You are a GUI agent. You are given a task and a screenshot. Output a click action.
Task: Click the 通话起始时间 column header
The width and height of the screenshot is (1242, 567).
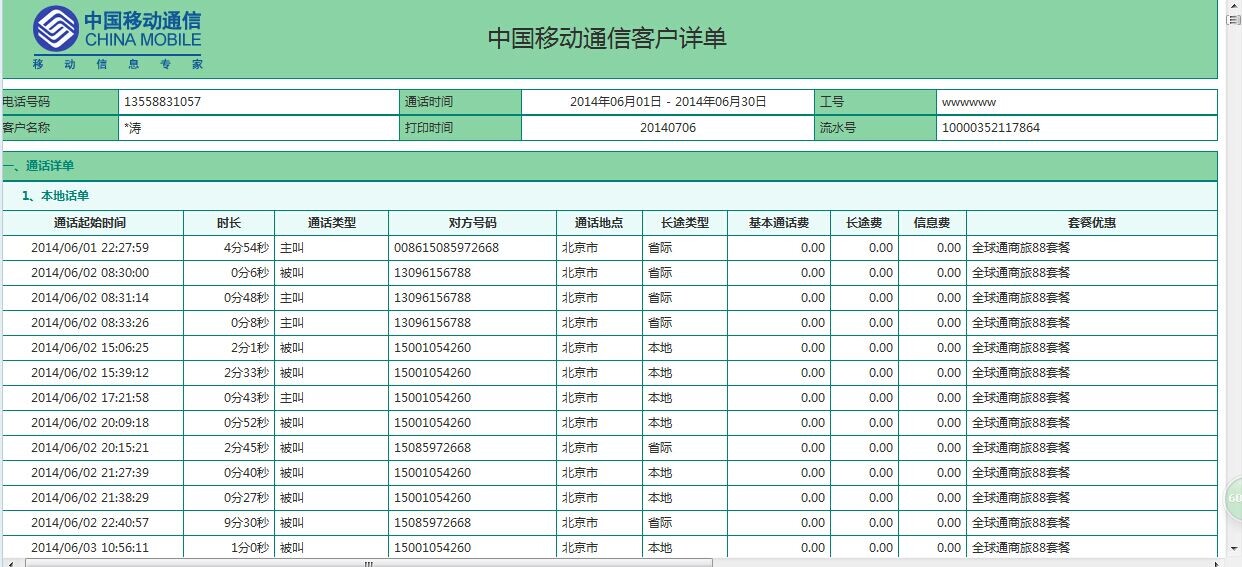pos(90,223)
